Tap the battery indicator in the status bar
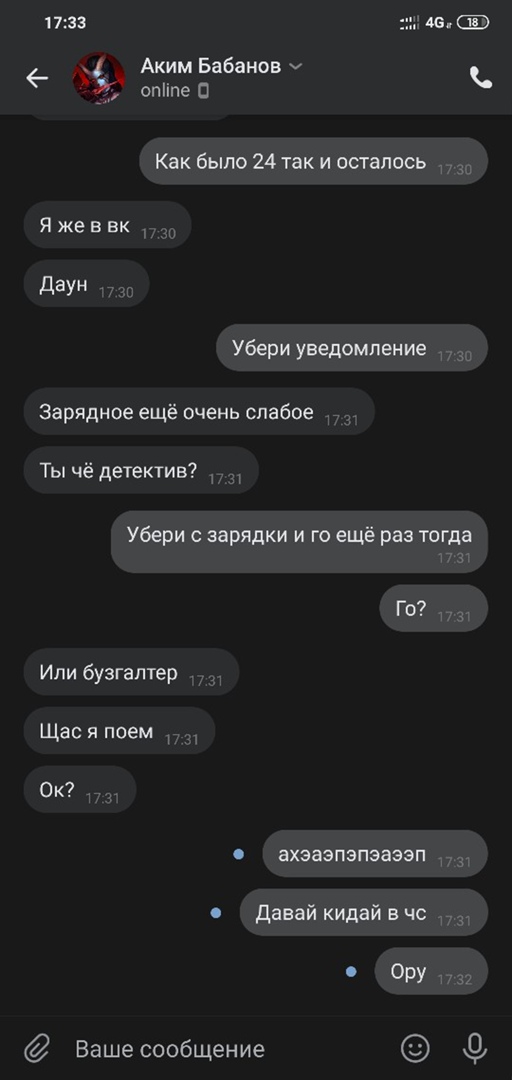Image resolution: width=512 pixels, height=1080 pixels. (473, 22)
